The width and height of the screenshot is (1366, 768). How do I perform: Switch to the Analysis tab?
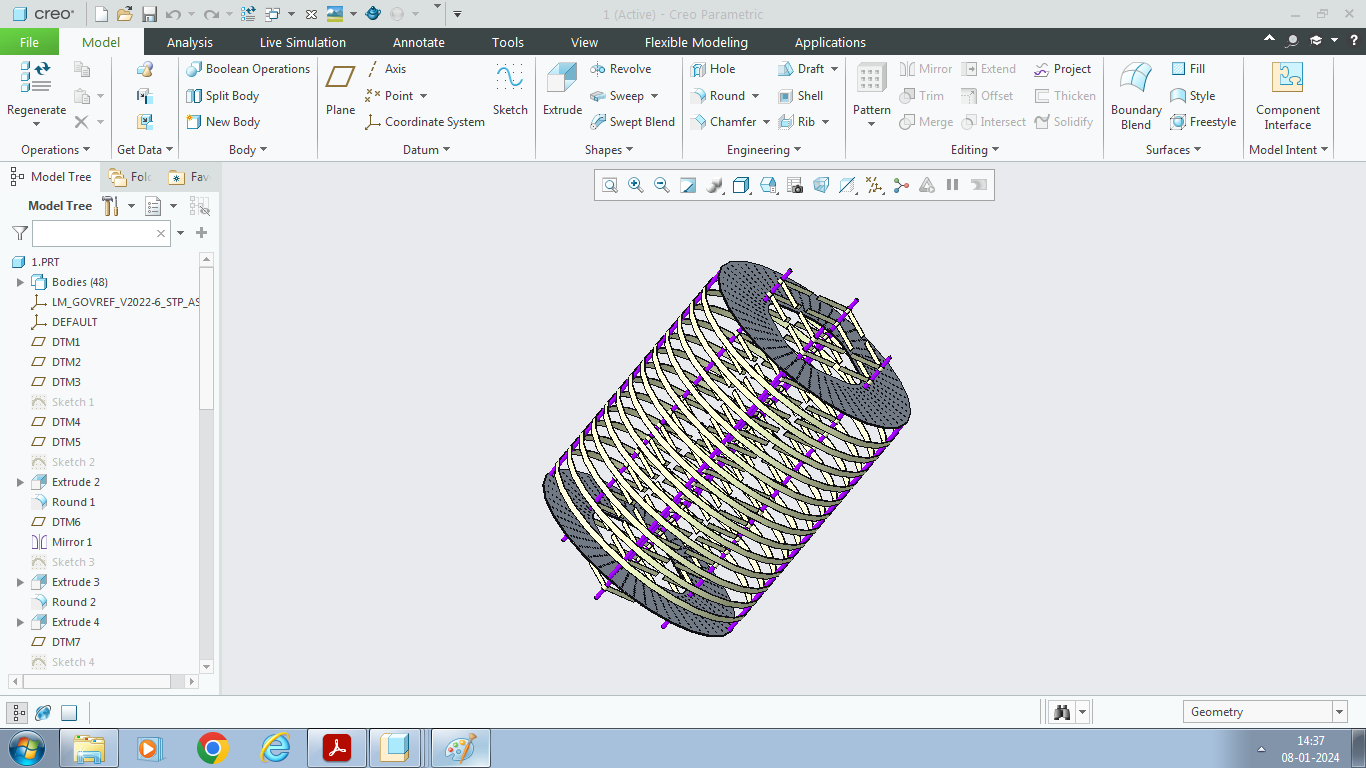coord(190,42)
